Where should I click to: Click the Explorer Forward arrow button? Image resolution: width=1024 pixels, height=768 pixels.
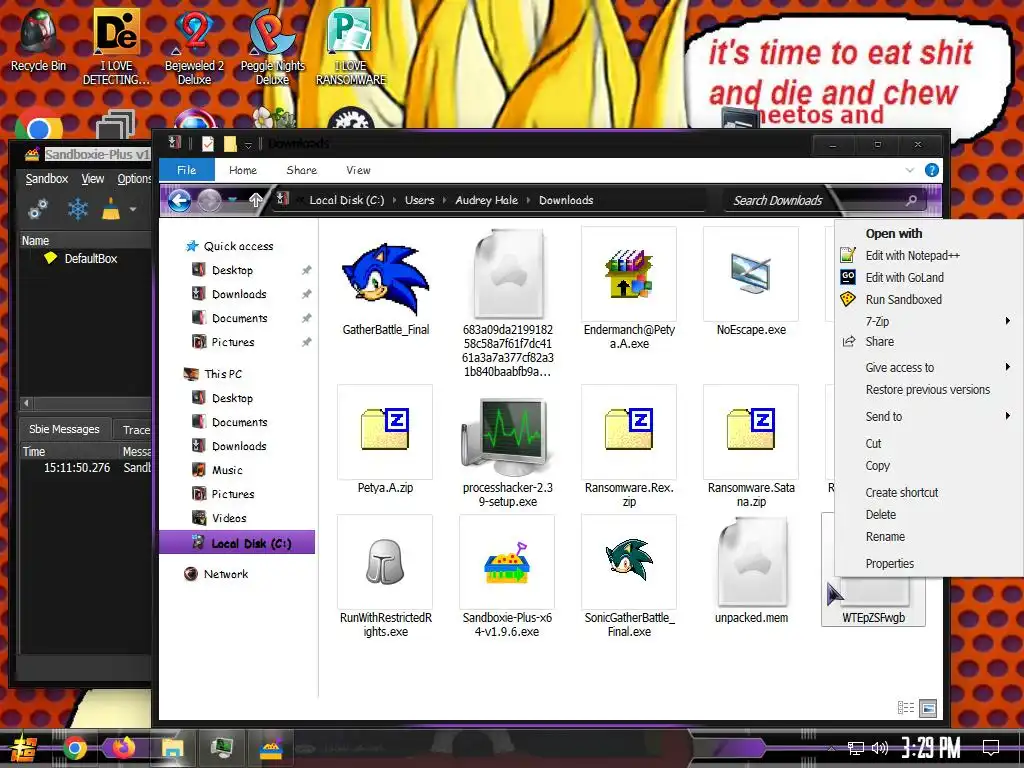click(x=209, y=200)
